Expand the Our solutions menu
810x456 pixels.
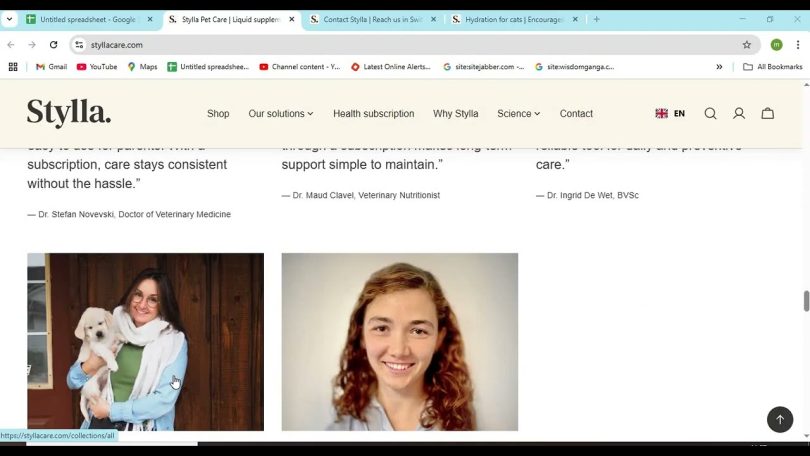pos(281,114)
